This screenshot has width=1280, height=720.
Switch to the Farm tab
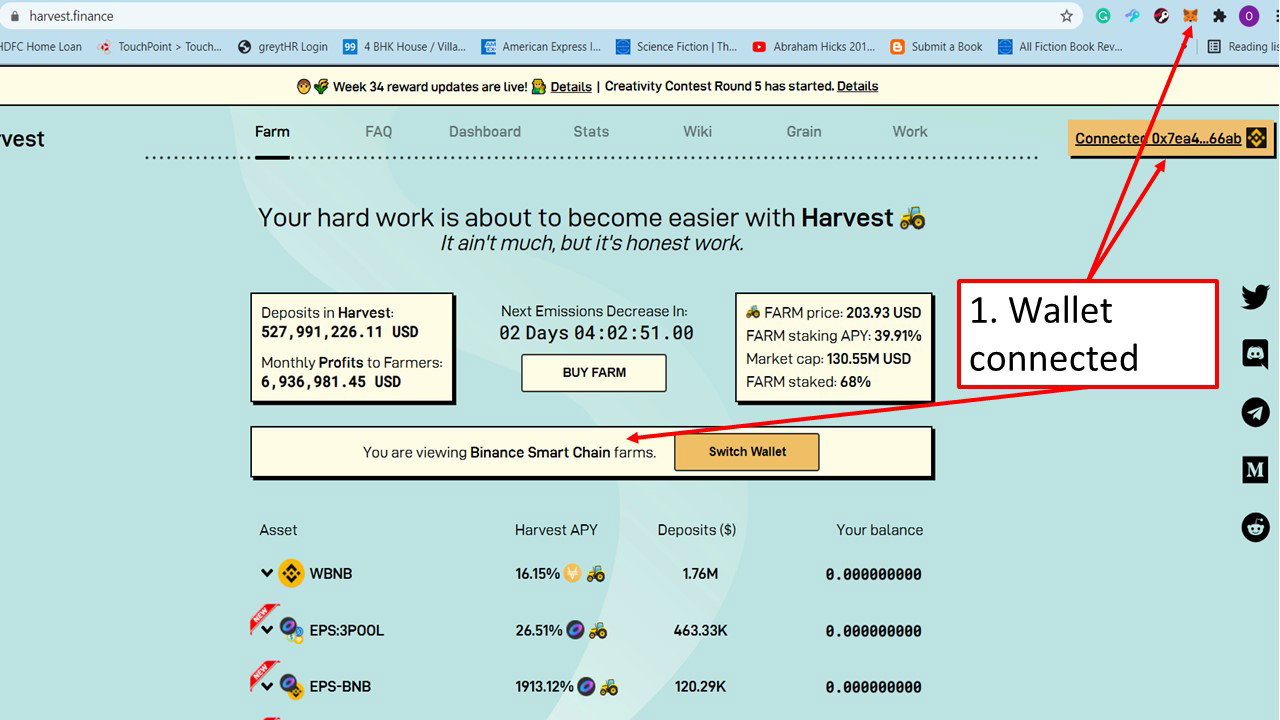pyautogui.click(x=272, y=132)
